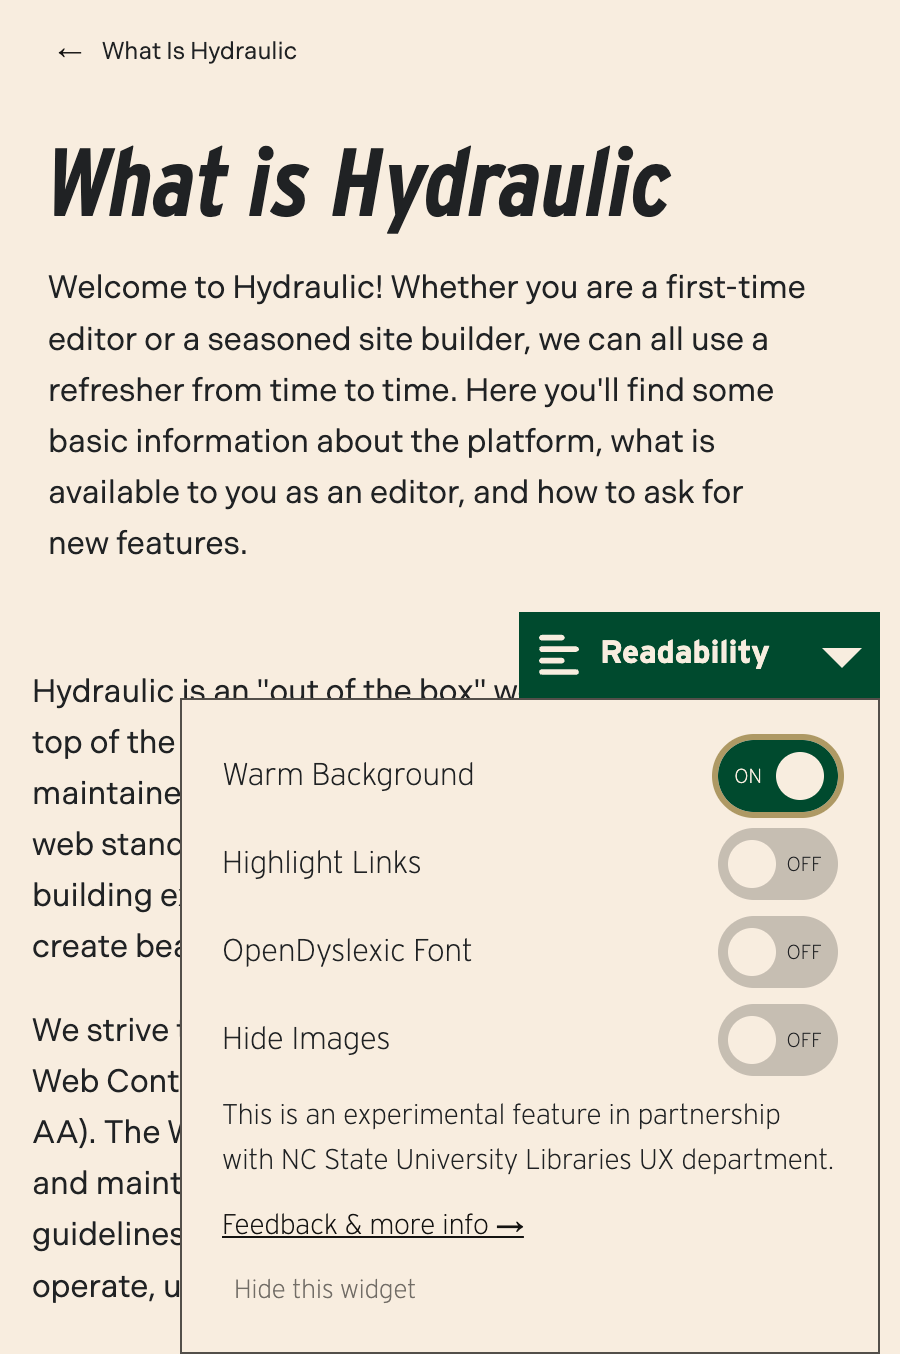Click the white dropdown triangle on Readability
The image size is (900, 1354).
coord(841,656)
